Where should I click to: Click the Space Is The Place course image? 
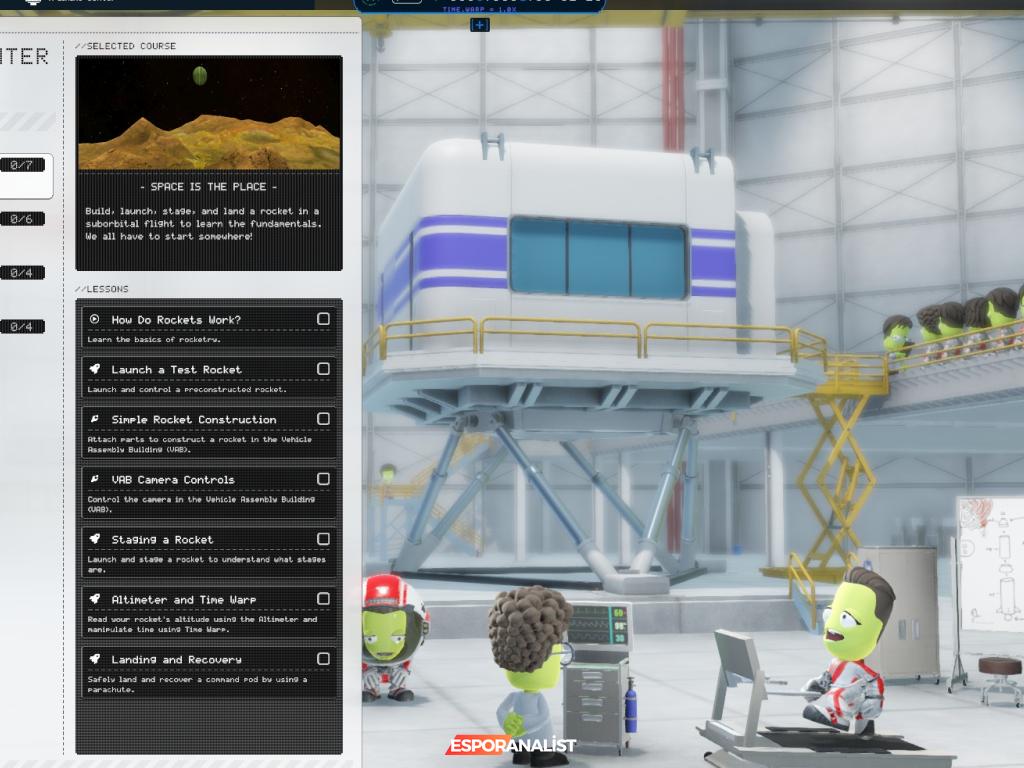click(209, 113)
